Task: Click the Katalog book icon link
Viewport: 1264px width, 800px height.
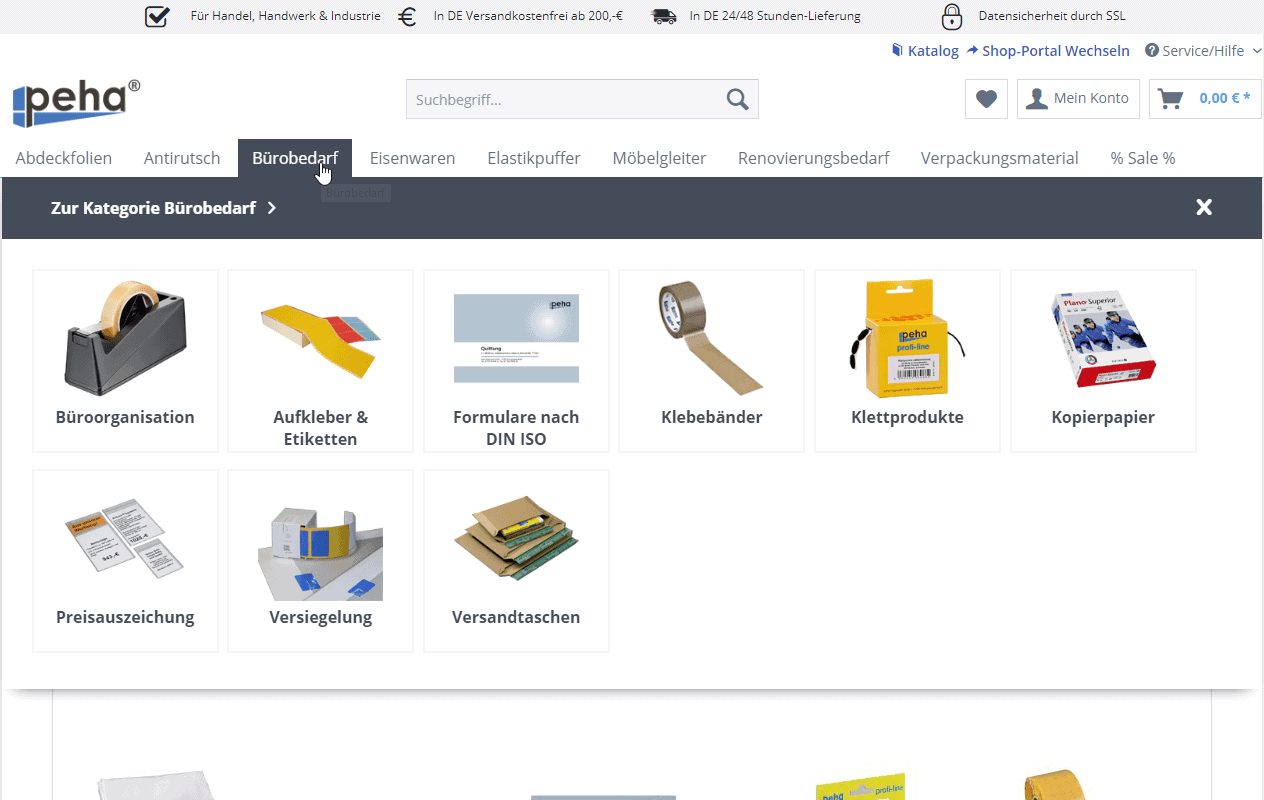Action: tap(925, 50)
